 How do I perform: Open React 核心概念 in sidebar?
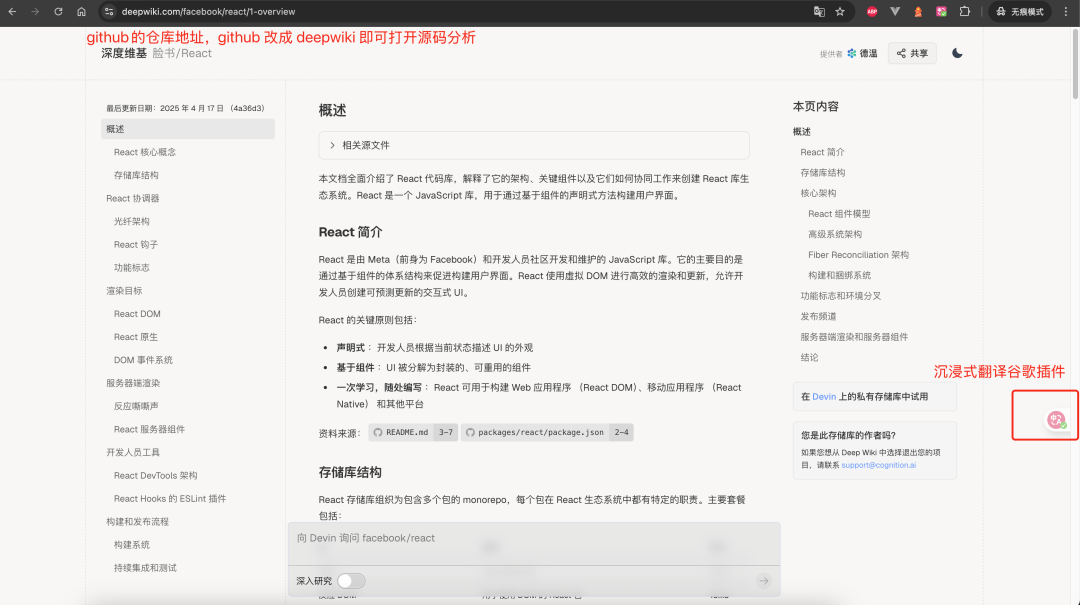(x=145, y=152)
